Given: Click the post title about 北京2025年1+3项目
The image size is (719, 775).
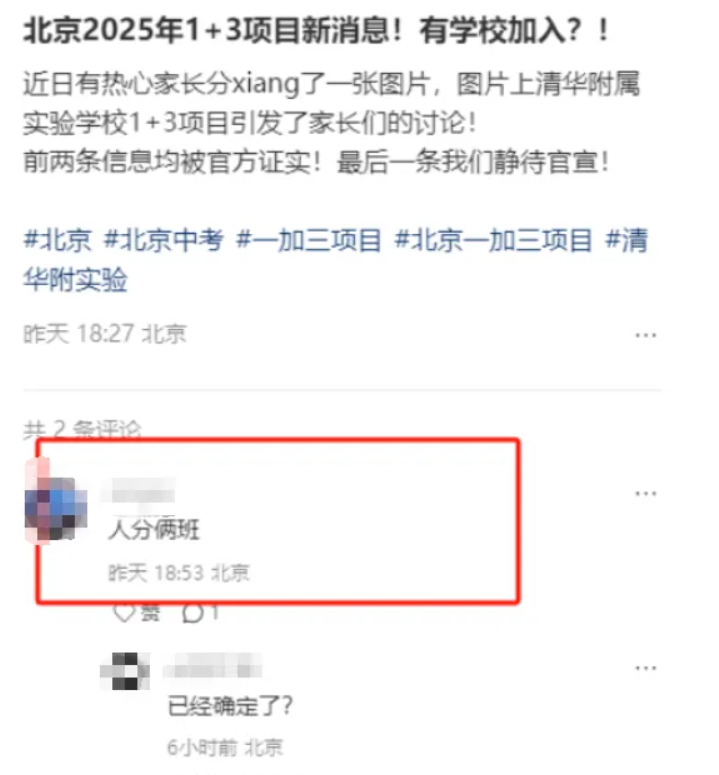Looking at the screenshot, I should [x=316, y=31].
